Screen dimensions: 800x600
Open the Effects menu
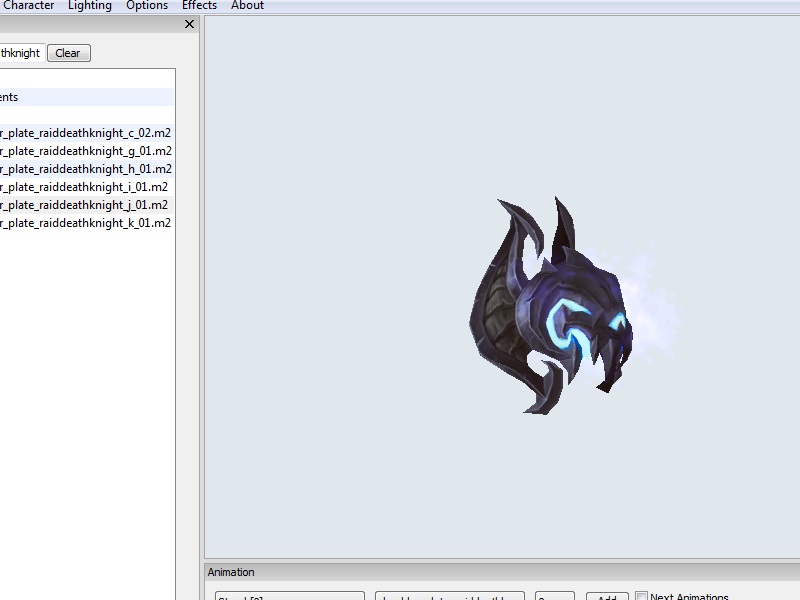point(199,5)
